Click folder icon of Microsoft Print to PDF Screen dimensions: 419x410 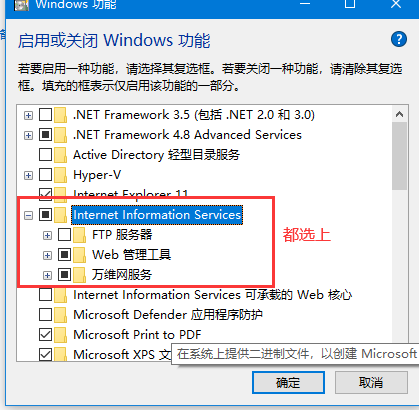[60, 335]
